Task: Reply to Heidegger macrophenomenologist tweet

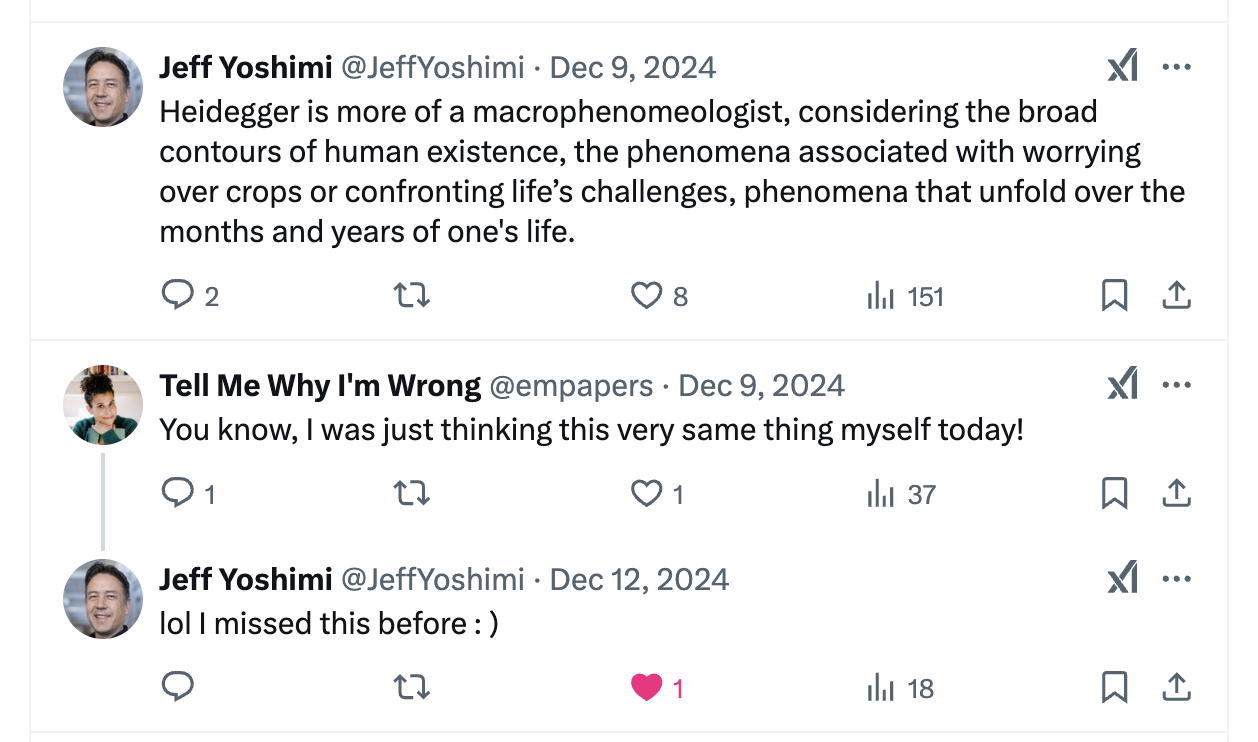Action: pyautogui.click(x=177, y=296)
